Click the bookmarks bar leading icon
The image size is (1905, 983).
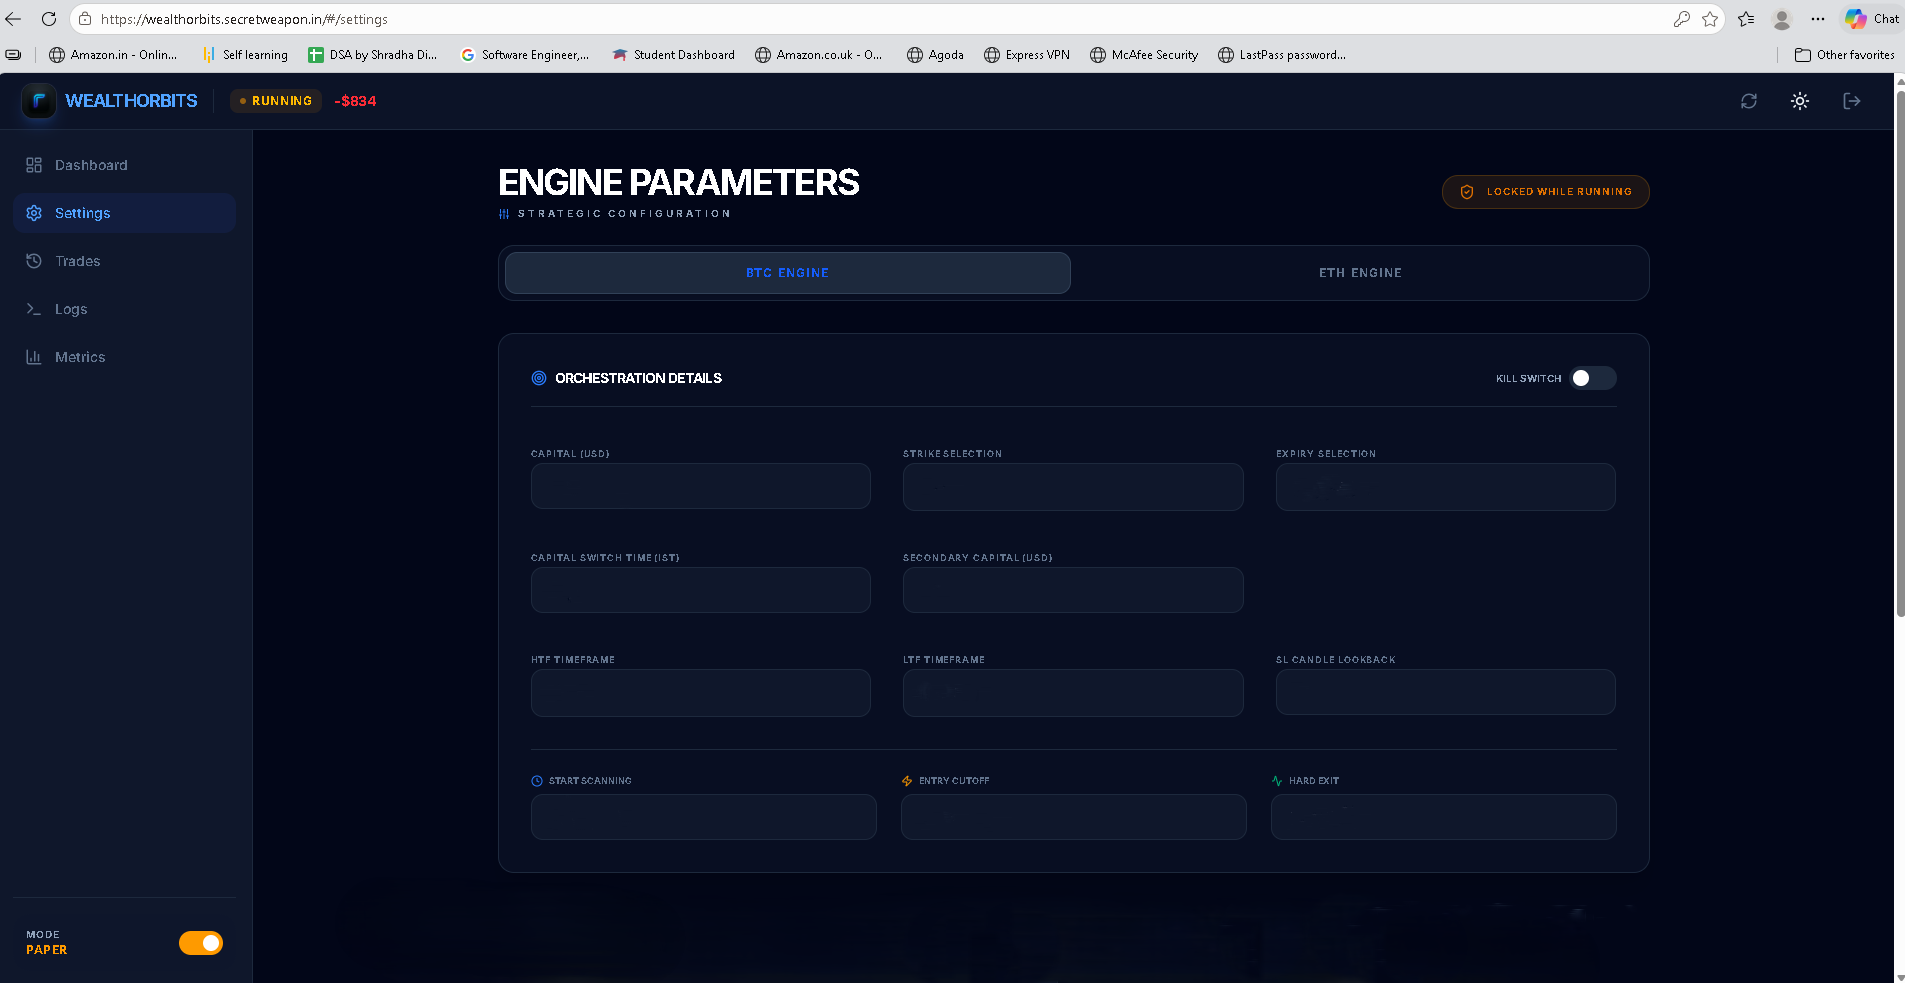point(13,55)
